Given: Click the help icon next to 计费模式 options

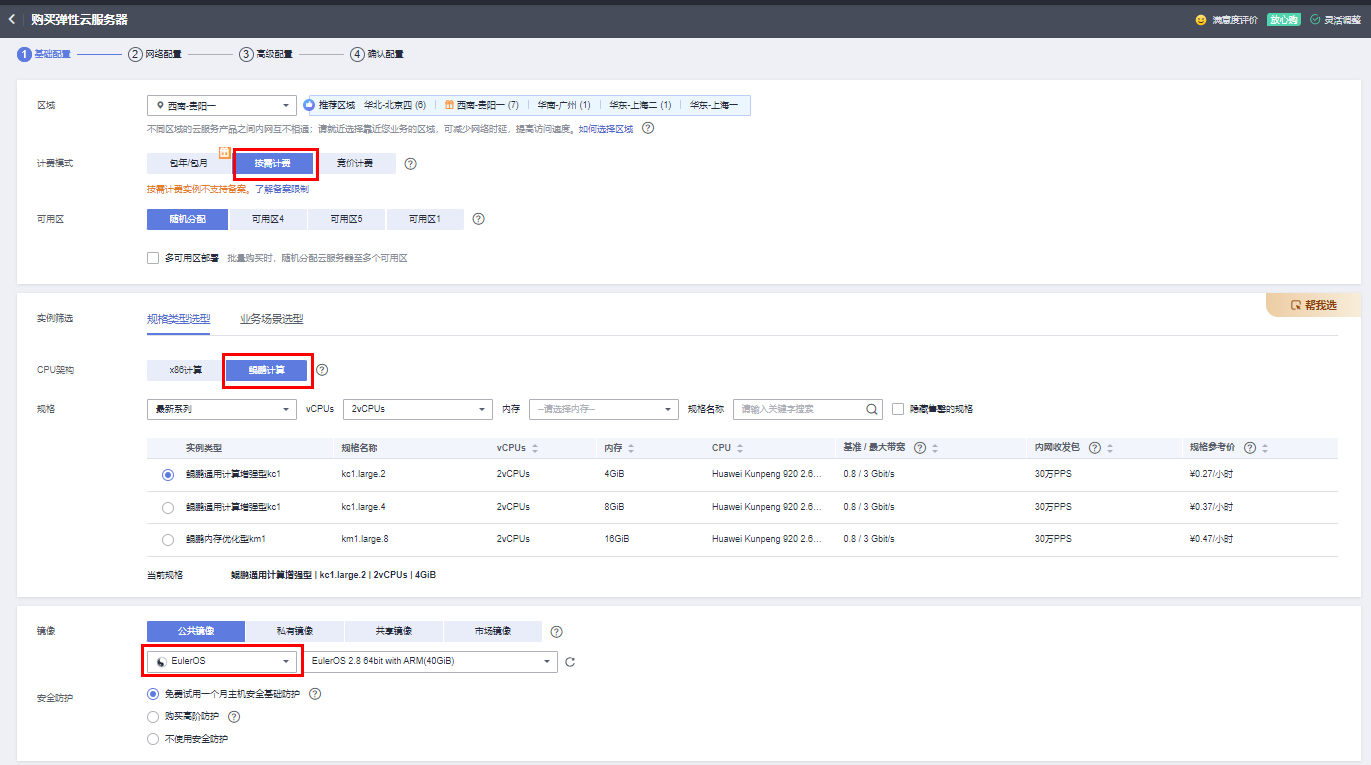Looking at the screenshot, I should tap(410, 163).
